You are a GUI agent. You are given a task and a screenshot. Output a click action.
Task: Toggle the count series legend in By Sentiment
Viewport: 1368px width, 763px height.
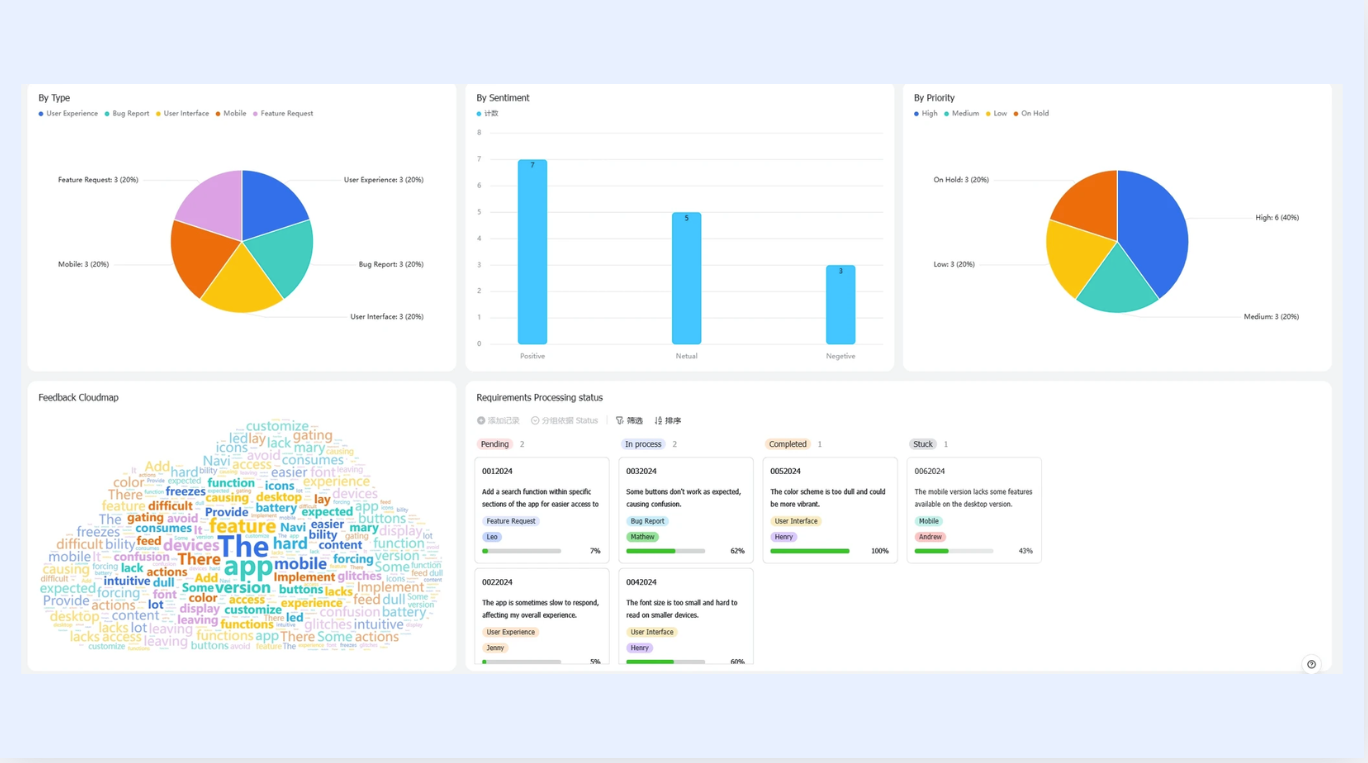488,114
